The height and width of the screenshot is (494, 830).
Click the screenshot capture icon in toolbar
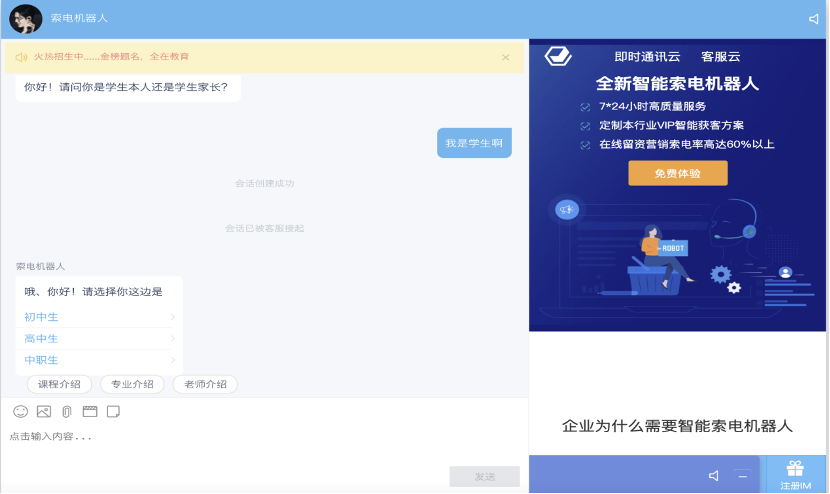tap(90, 411)
